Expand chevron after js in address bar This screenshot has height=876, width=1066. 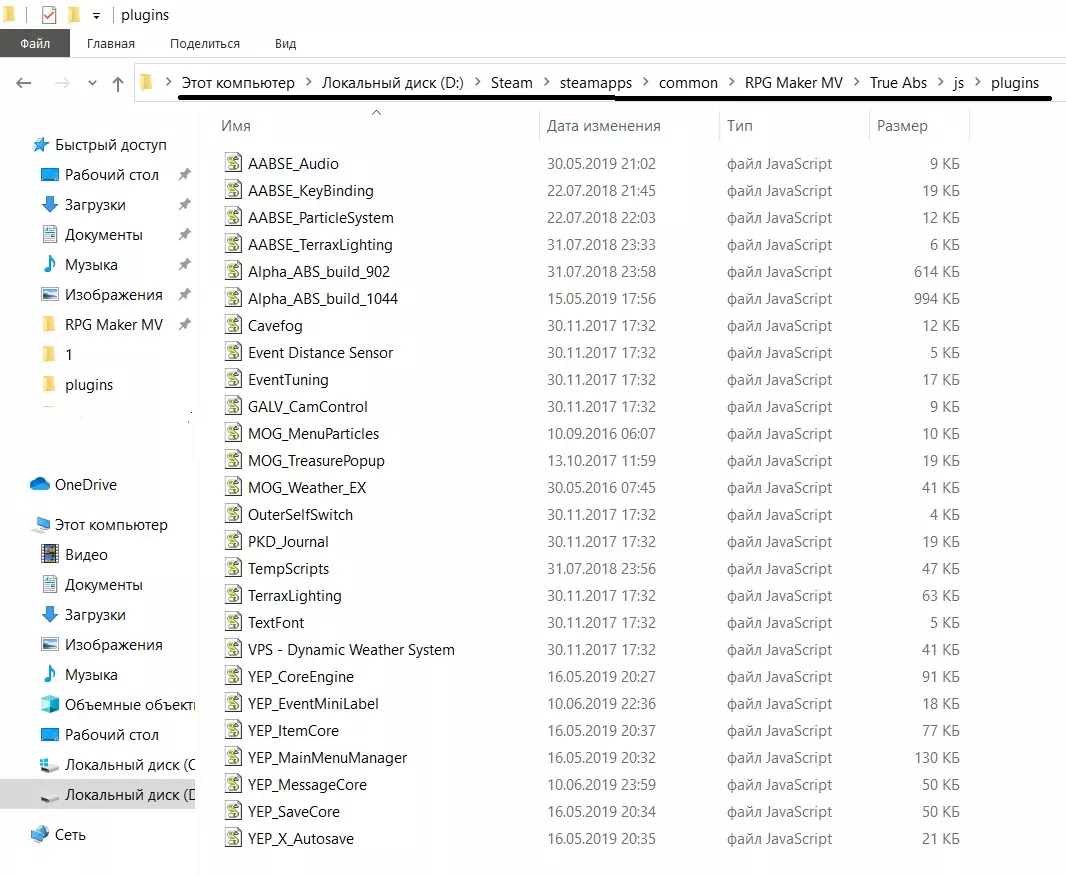[978, 82]
